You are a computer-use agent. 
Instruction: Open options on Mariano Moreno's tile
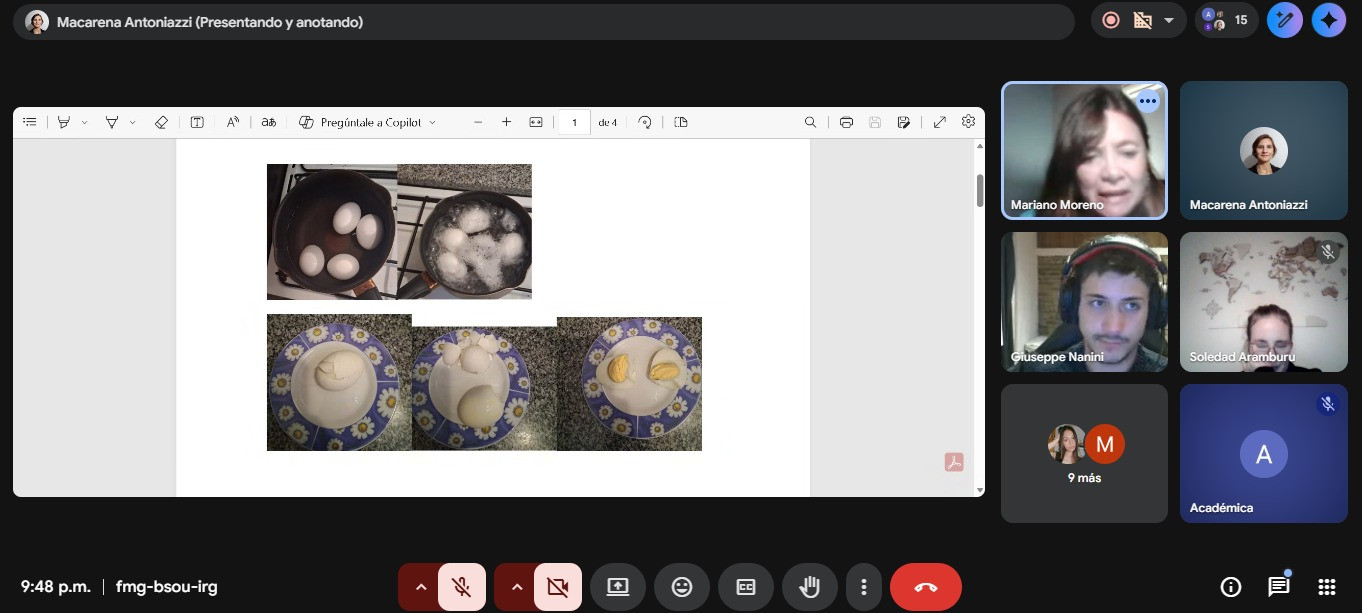[x=1147, y=101]
